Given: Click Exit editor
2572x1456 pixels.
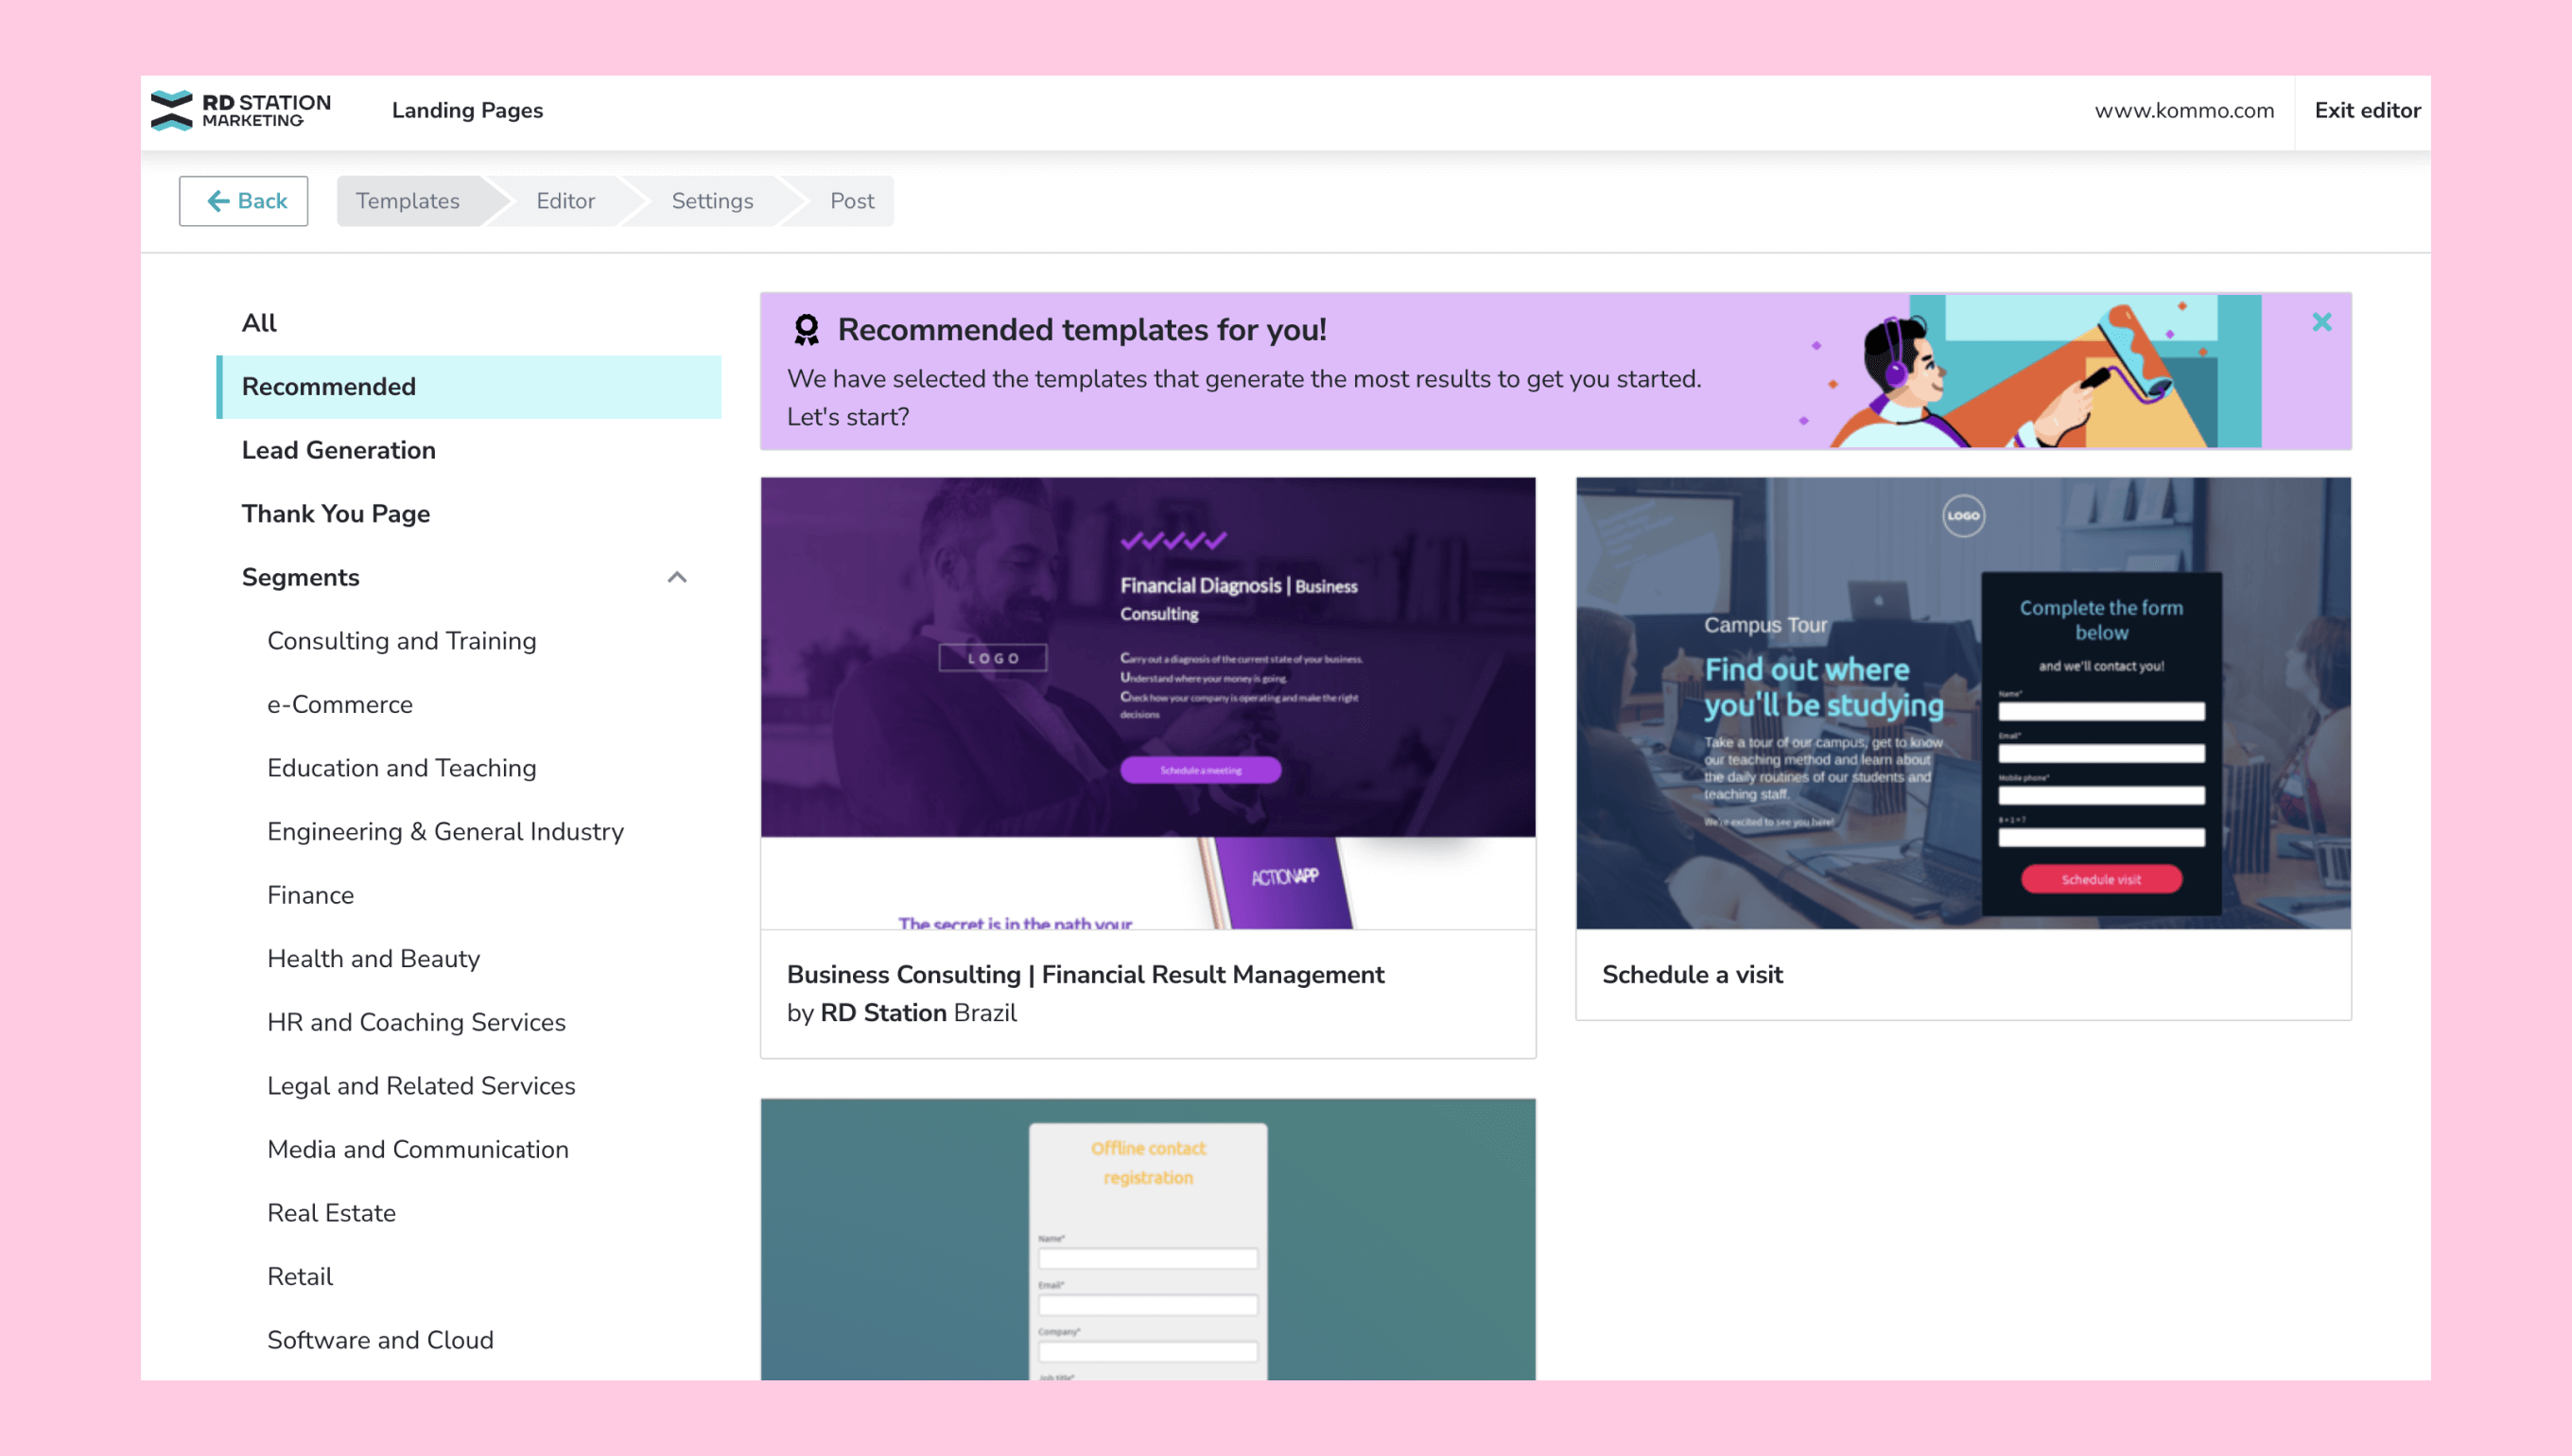Looking at the screenshot, I should 2367,110.
